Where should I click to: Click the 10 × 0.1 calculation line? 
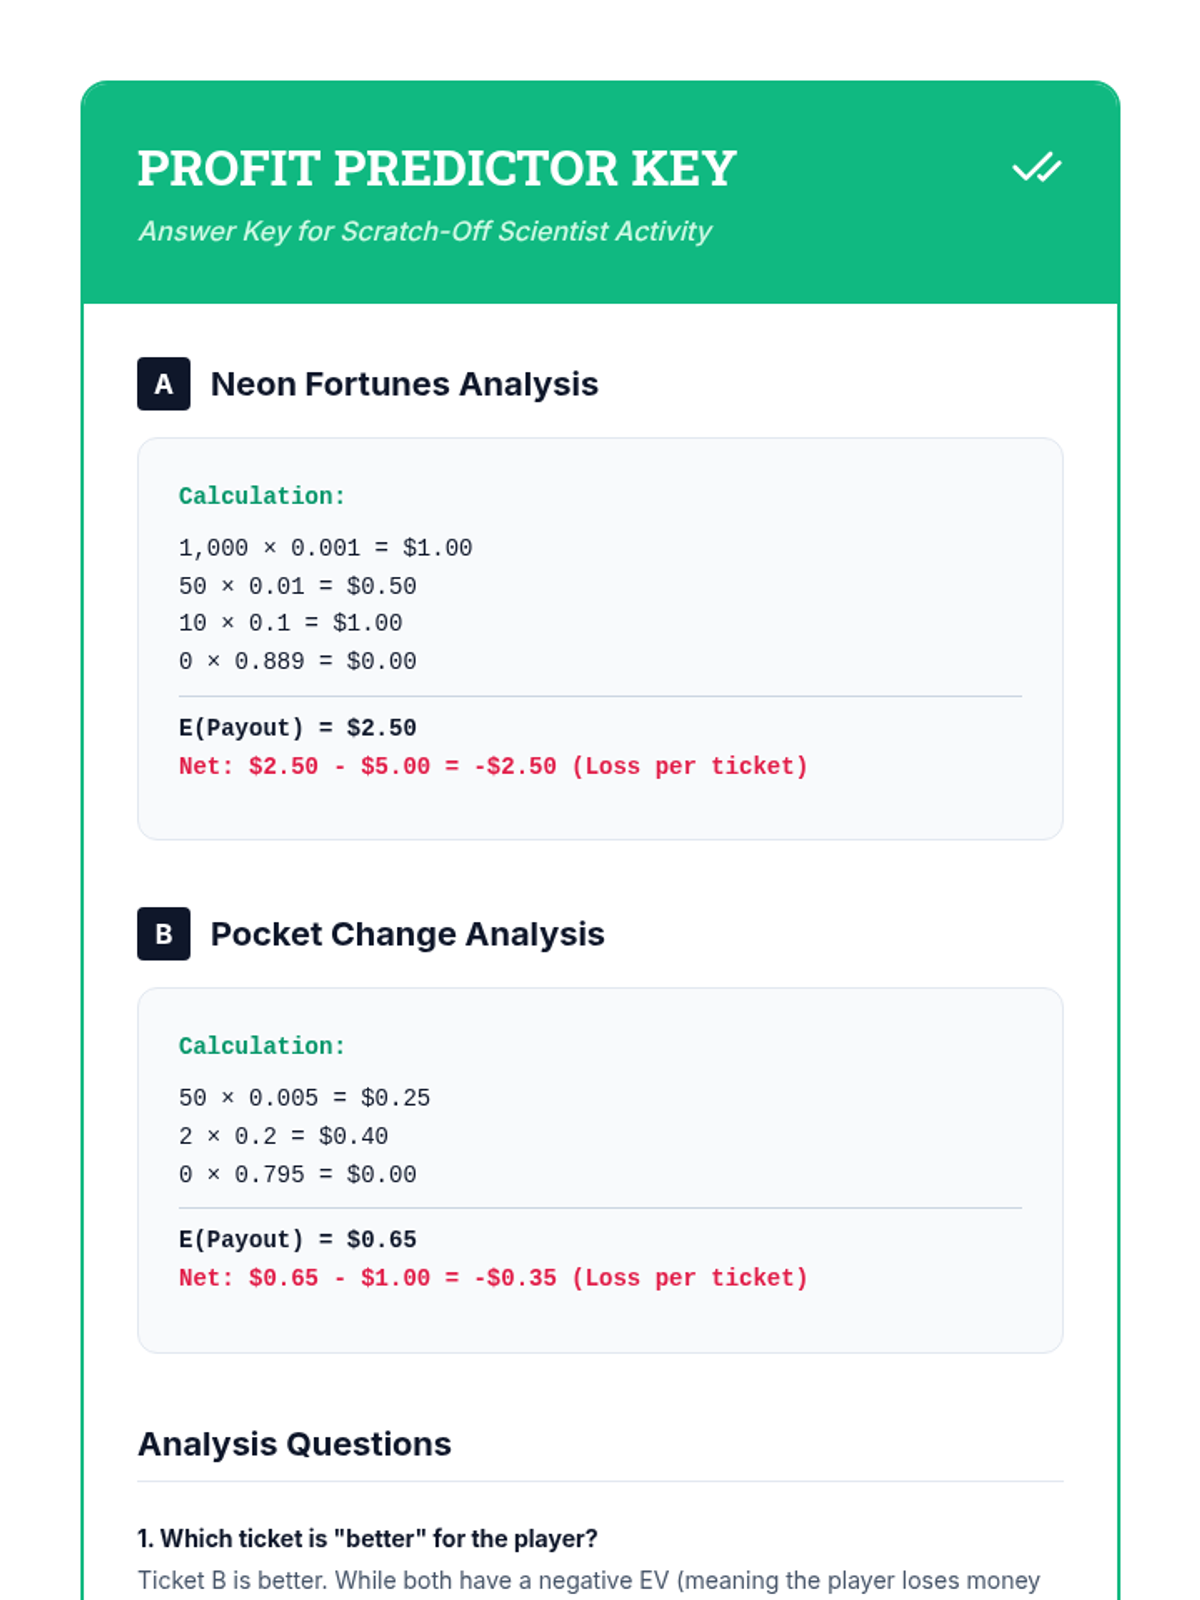point(290,623)
